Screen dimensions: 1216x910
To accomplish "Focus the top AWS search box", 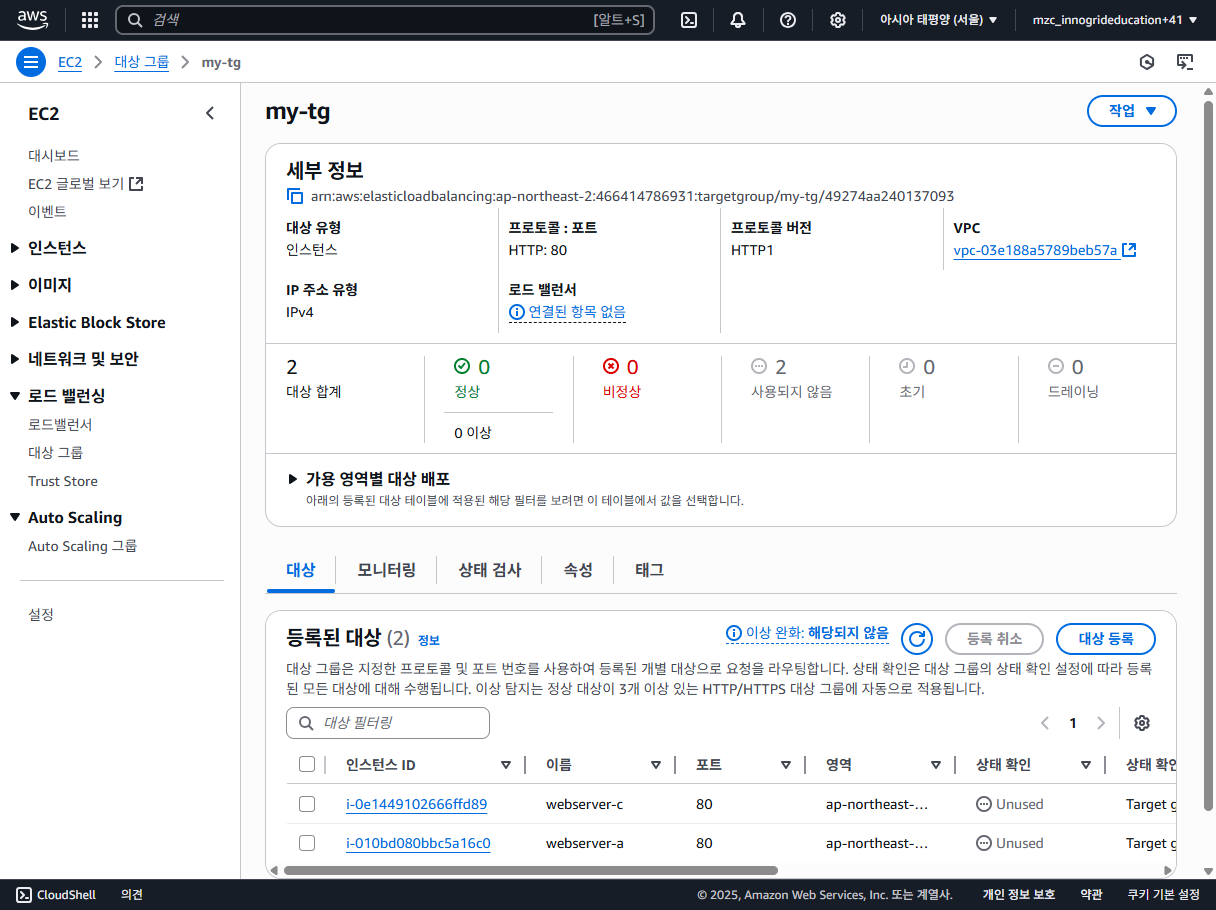I will coord(385,20).
